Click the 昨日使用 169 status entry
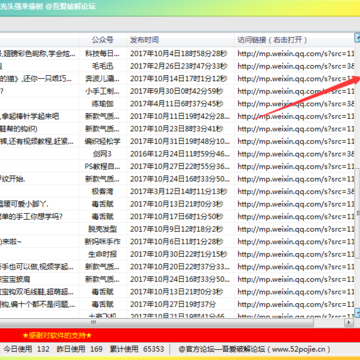 80,349
